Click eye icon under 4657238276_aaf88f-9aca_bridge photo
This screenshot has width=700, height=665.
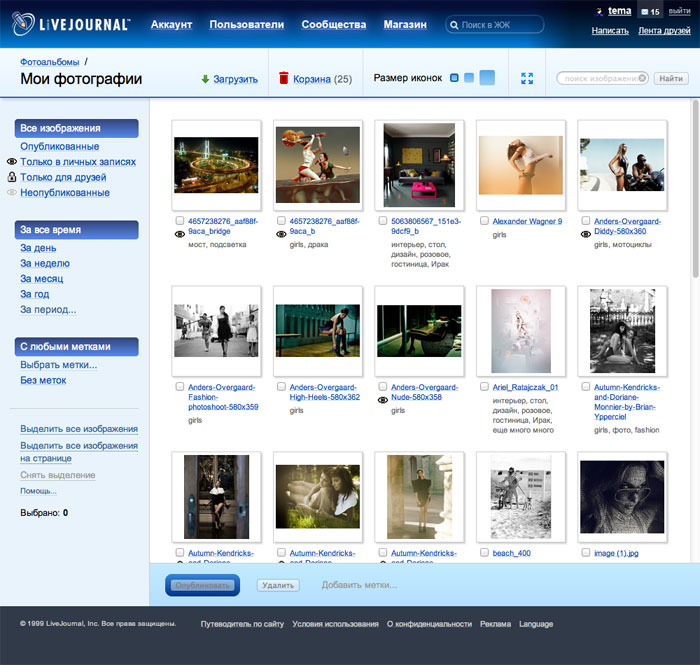(x=180, y=234)
